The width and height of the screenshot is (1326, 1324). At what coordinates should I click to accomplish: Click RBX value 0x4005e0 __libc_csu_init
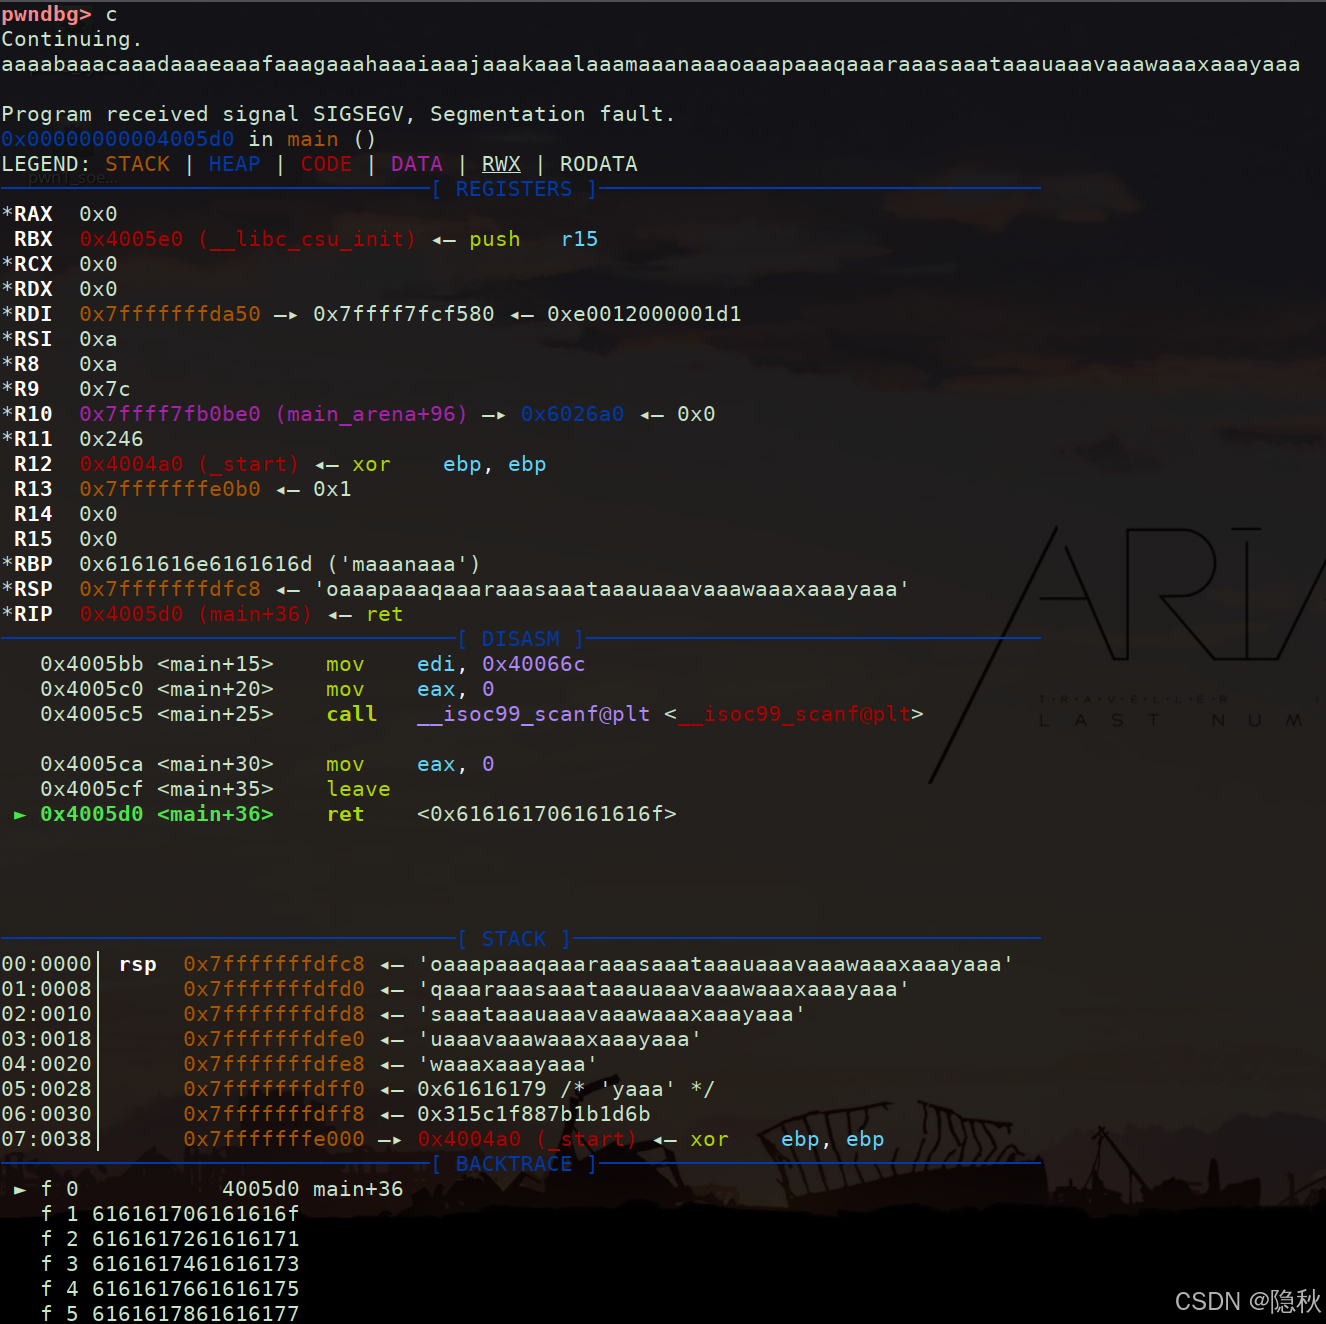(x=248, y=239)
